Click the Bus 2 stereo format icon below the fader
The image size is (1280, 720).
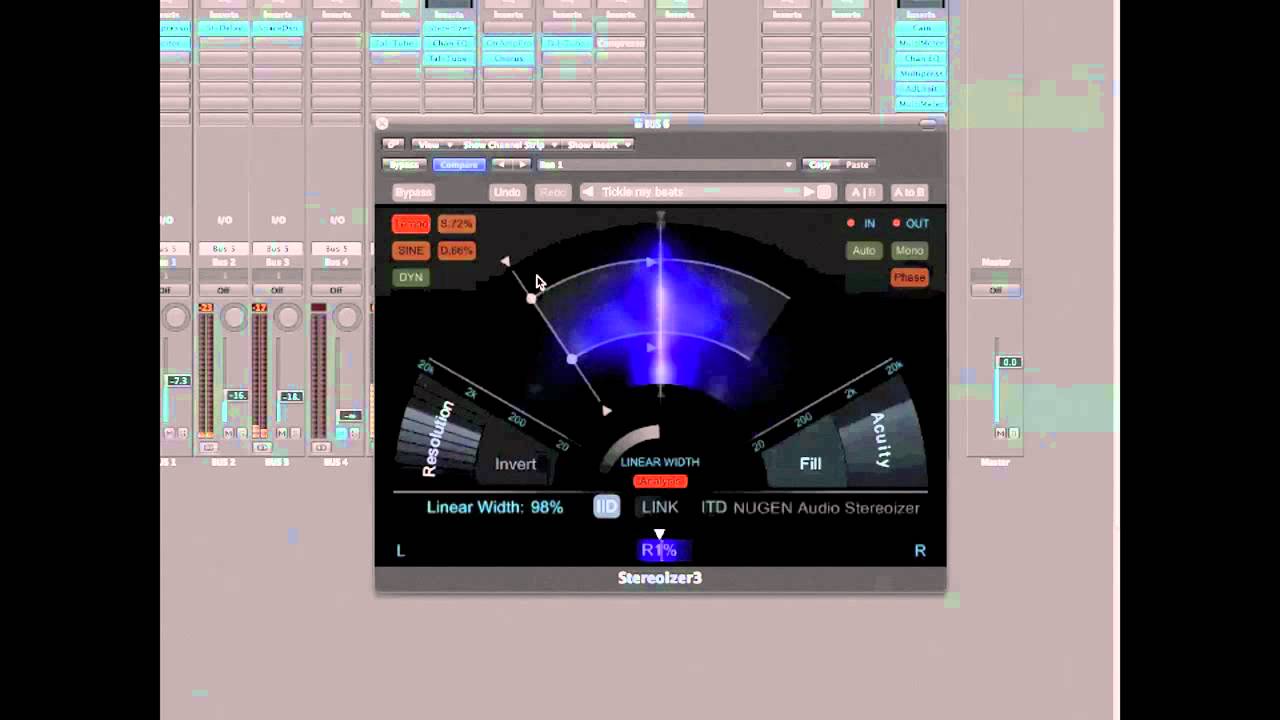coord(208,447)
